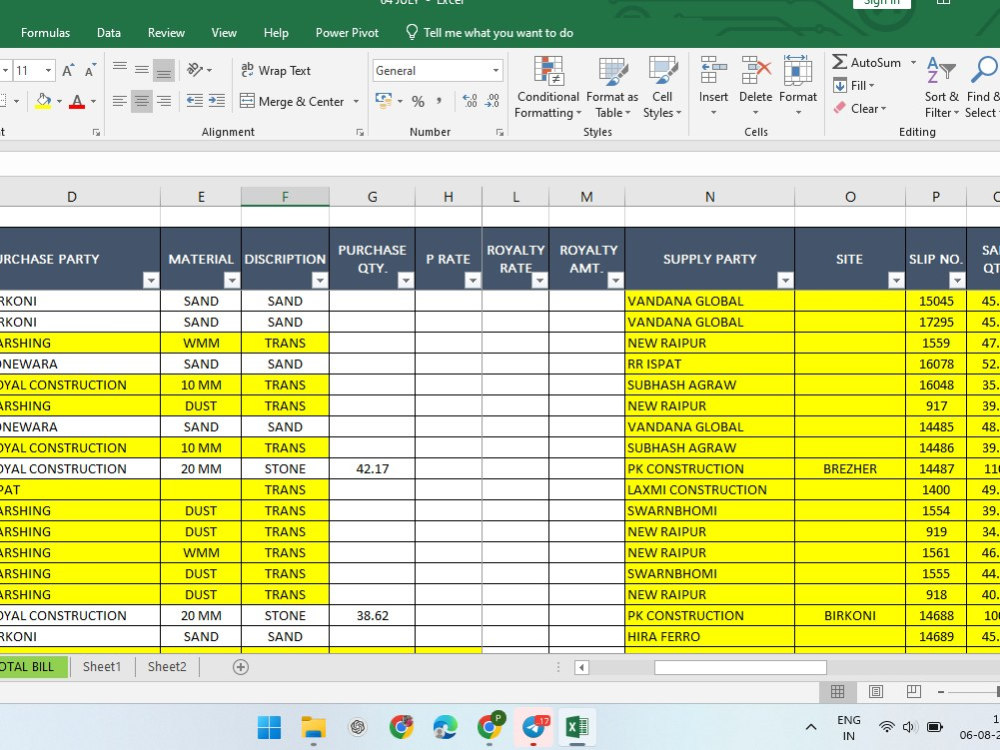The height and width of the screenshot is (750, 1000).
Task: Toggle center horizontal alignment
Action: pos(142,101)
